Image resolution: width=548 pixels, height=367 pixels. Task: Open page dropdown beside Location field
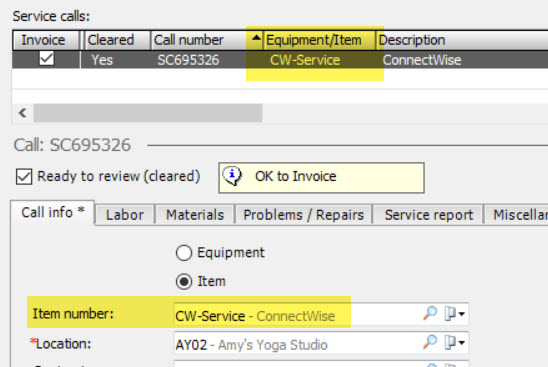(x=454, y=343)
